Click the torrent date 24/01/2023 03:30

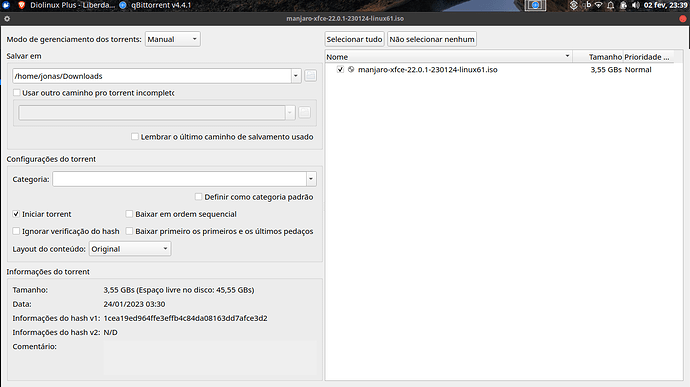coord(134,304)
